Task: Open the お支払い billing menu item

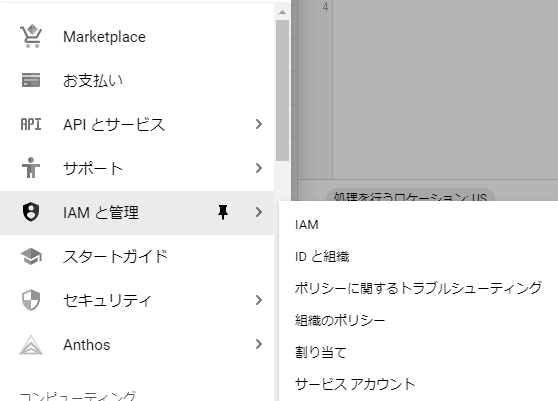Action: (137, 80)
